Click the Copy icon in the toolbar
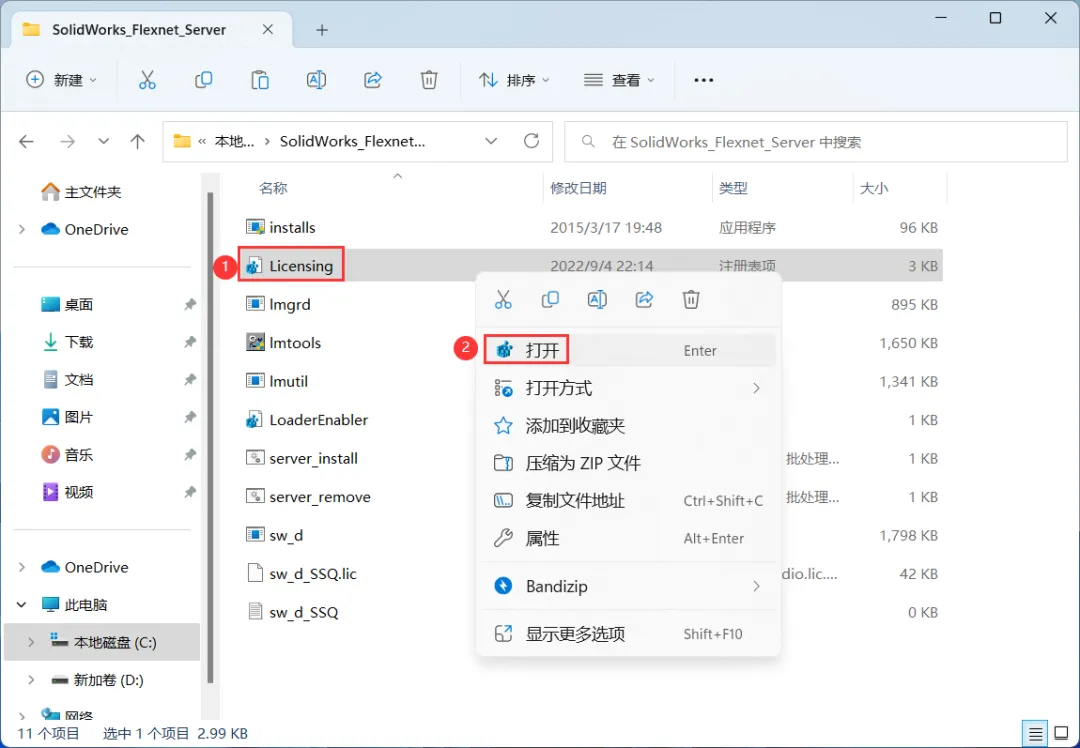This screenshot has width=1080, height=748. coord(203,80)
